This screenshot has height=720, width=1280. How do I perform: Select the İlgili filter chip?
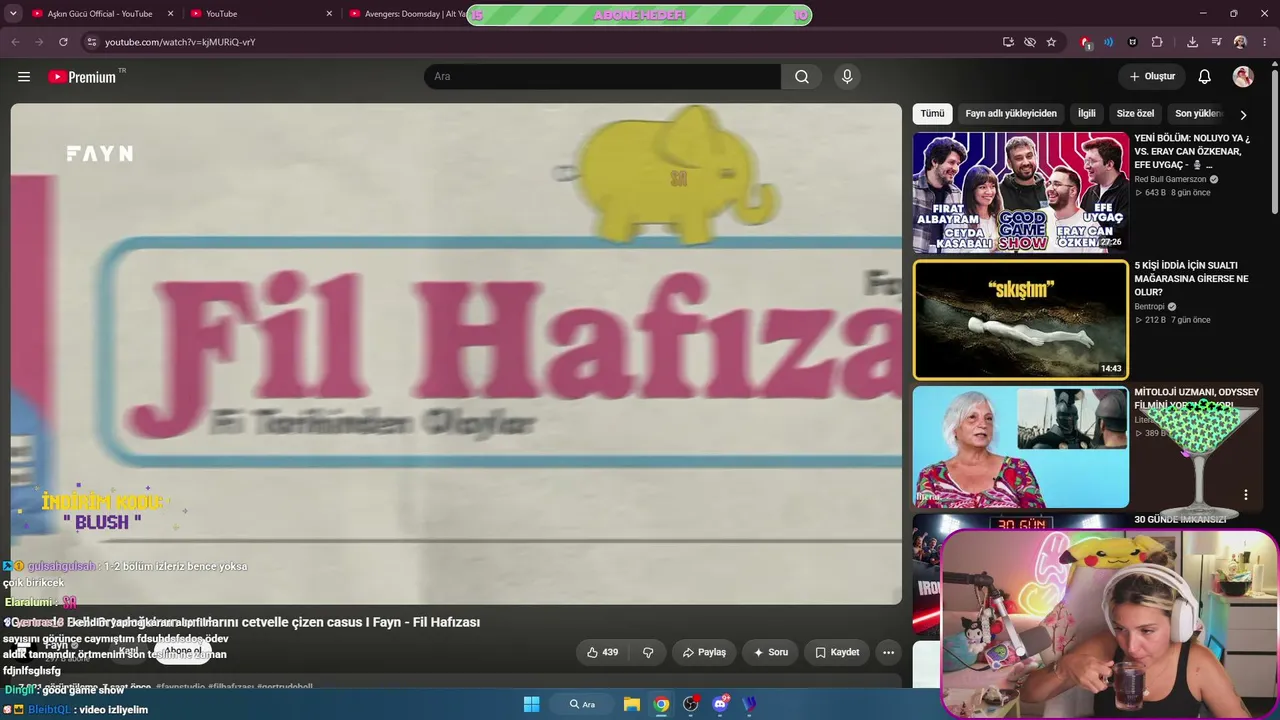[x=1087, y=114]
